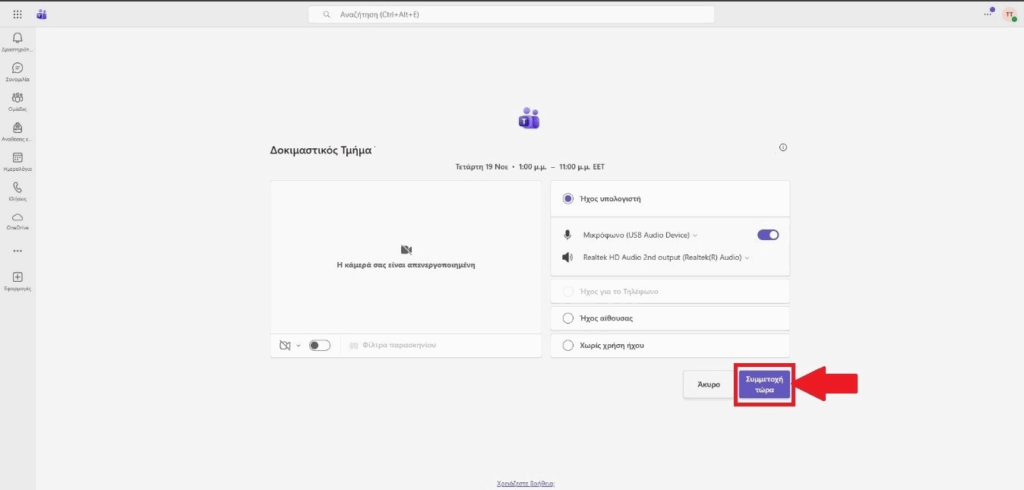The image size is (1024, 490).
Task: Select the 'Ήχος αίθουσας' radio option
Action: coord(568,318)
